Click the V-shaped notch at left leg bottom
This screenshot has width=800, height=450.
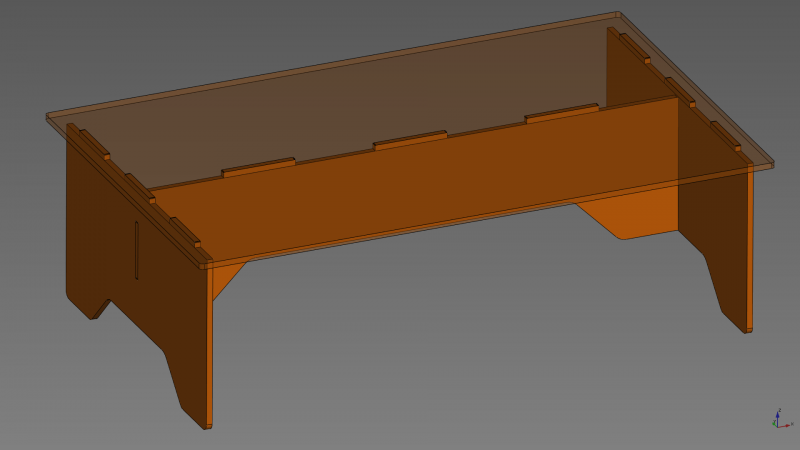(x=100, y=307)
